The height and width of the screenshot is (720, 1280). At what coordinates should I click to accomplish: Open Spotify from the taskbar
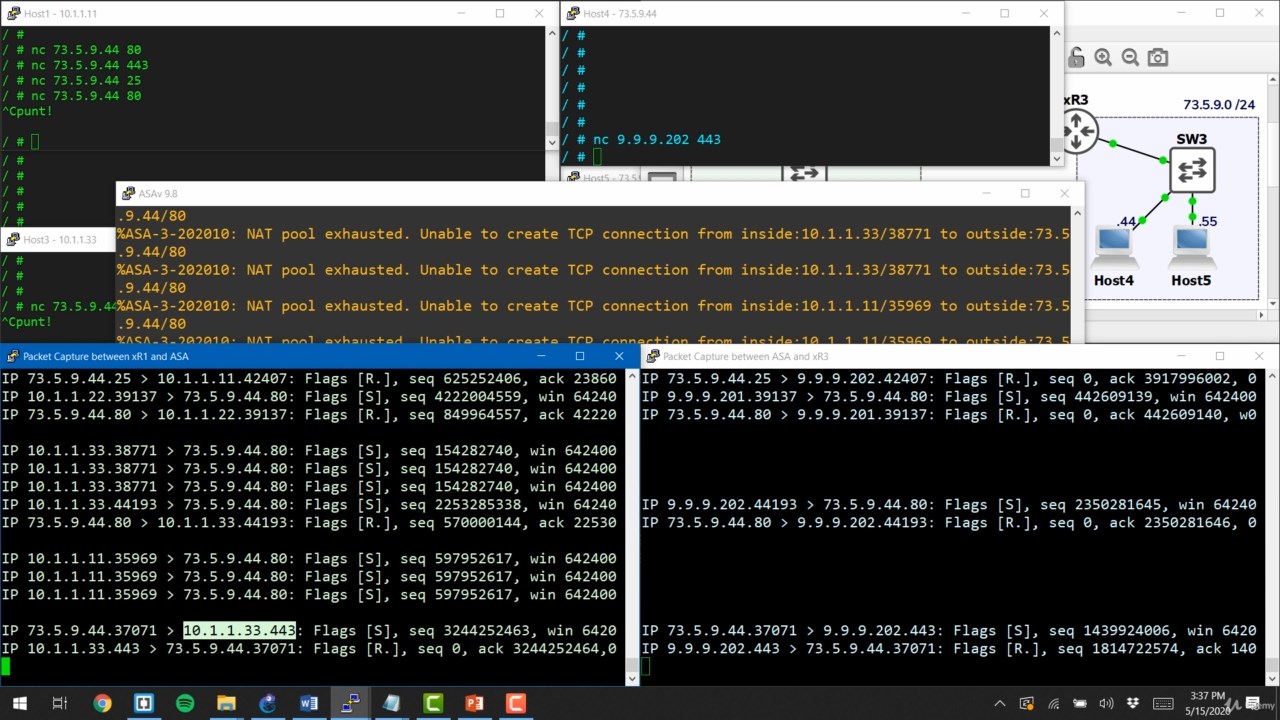pyautogui.click(x=185, y=703)
